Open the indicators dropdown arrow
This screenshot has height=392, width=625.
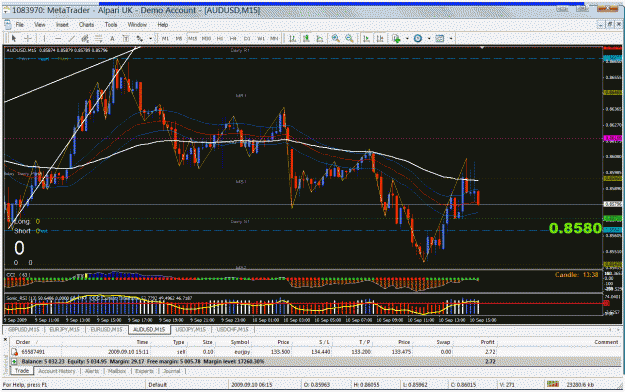(407, 39)
